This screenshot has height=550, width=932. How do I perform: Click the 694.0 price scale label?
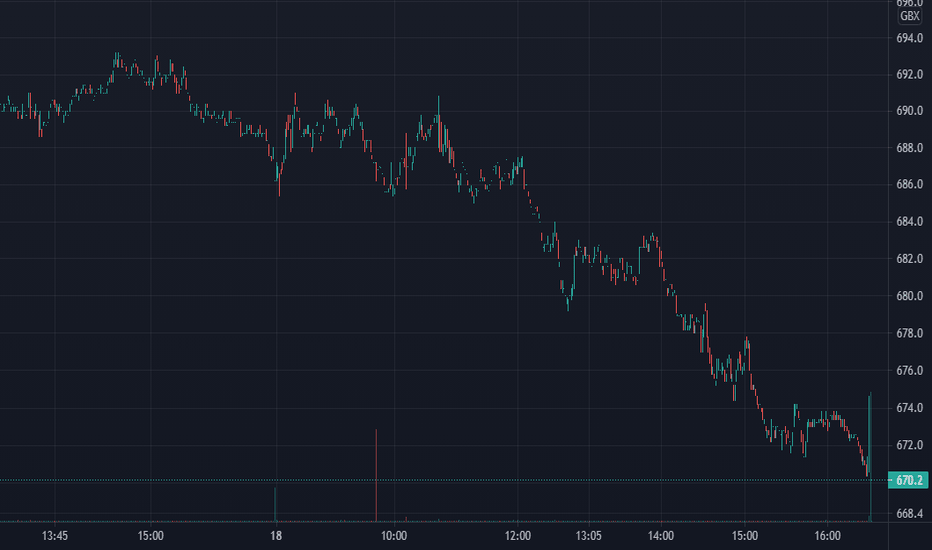tap(909, 38)
